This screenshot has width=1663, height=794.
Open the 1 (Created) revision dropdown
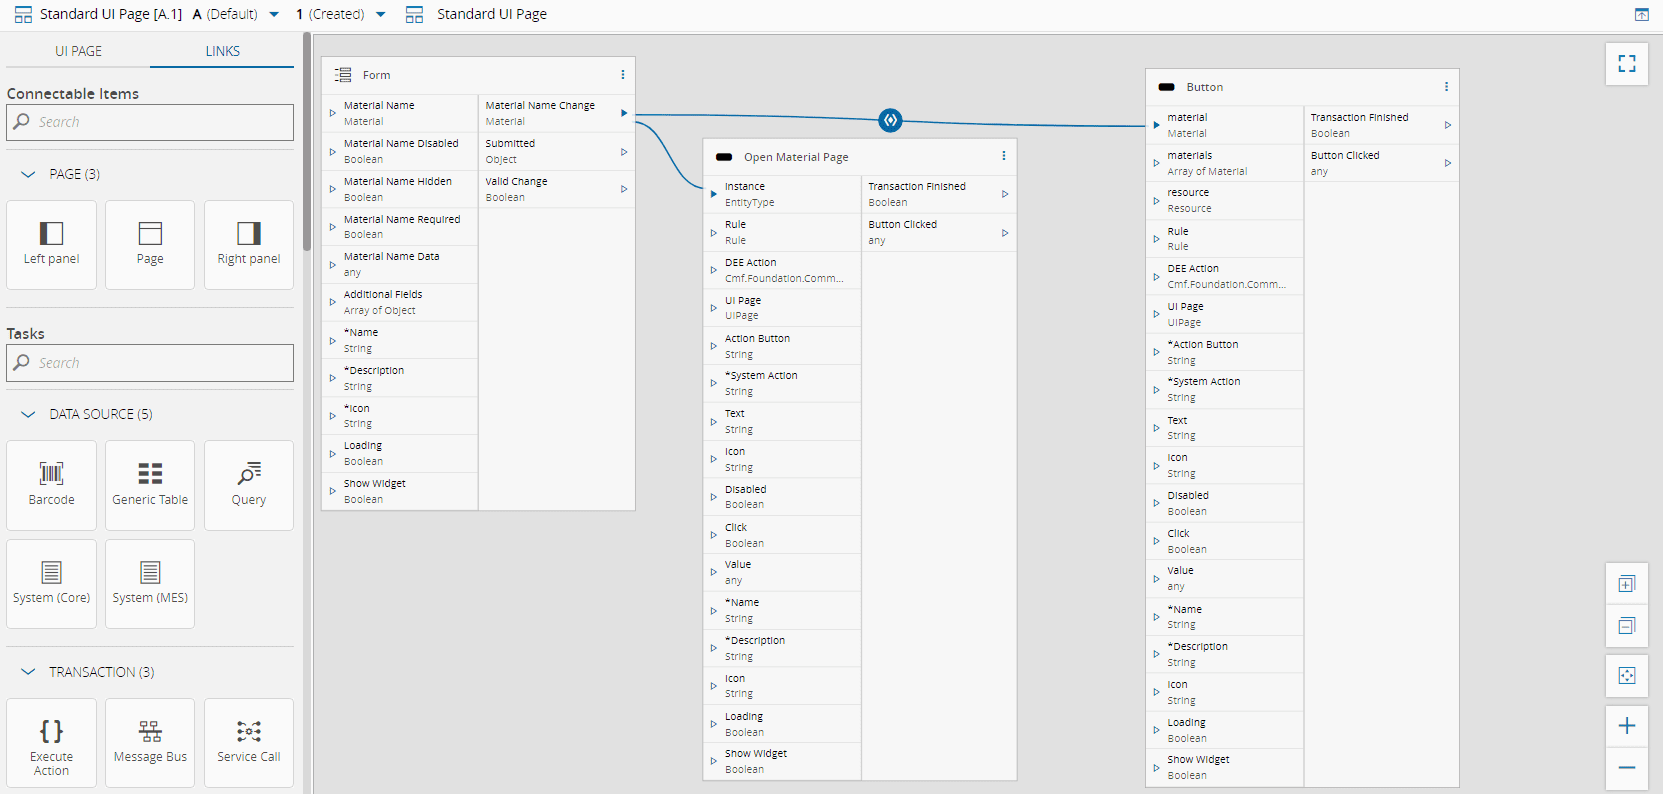click(380, 15)
